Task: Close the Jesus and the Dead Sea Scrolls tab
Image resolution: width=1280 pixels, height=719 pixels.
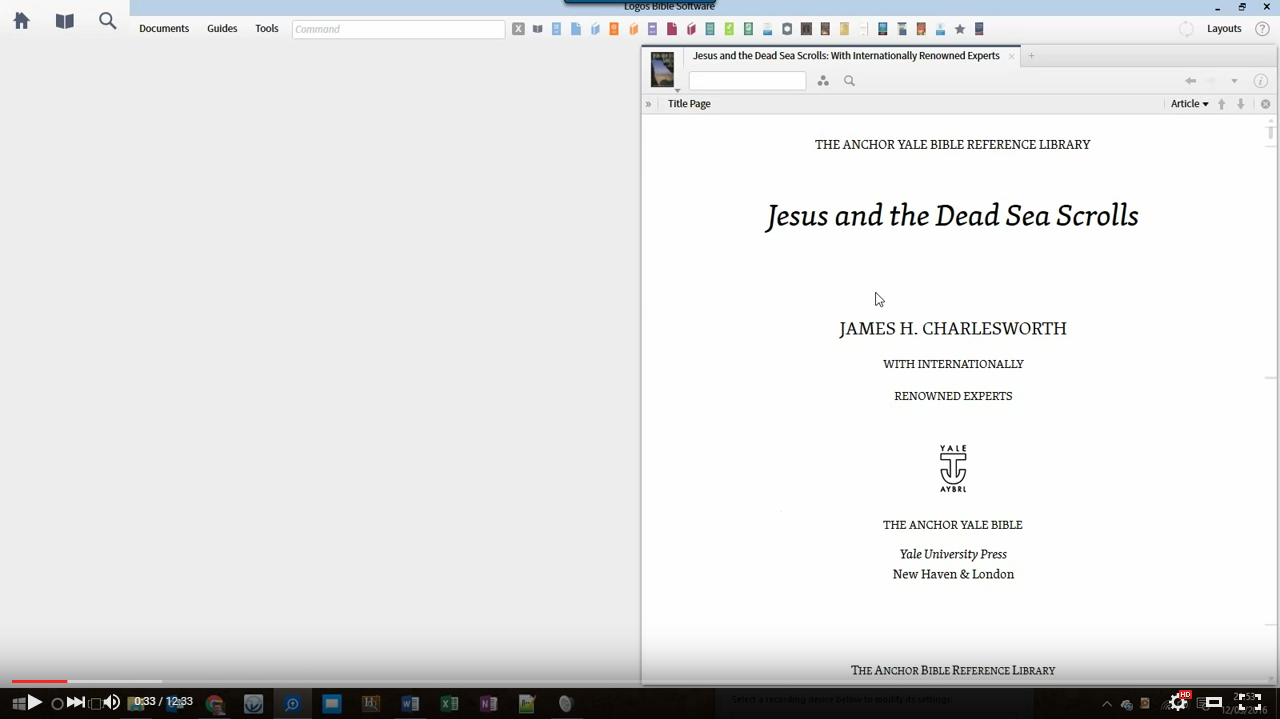Action: pyautogui.click(x=1011, y=56)
